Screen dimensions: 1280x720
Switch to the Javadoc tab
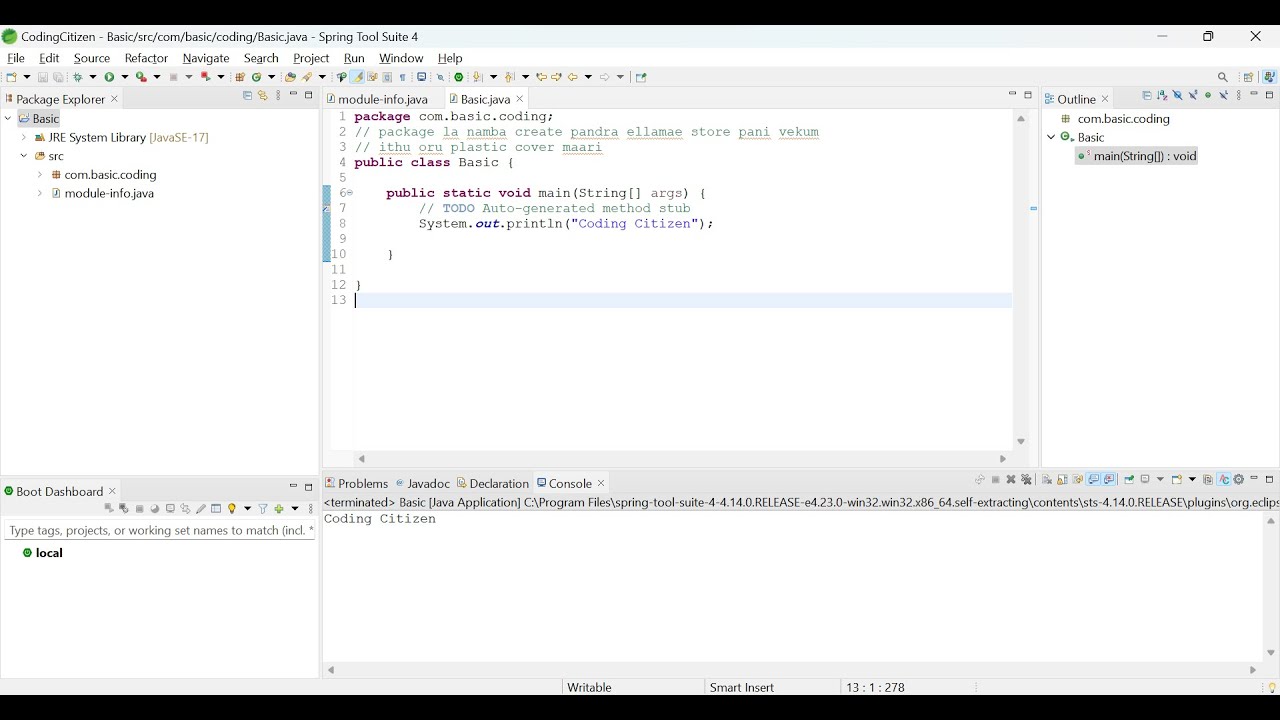(x=422, y=483)
